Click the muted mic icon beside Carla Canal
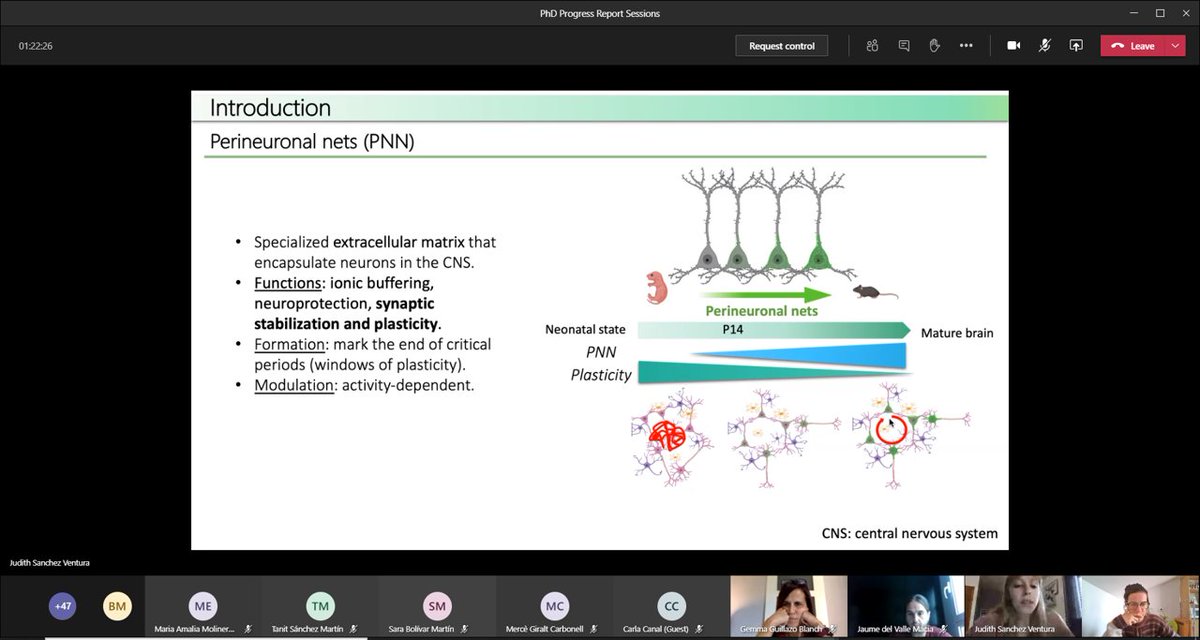The height and width of the screenshot is (640, 1200). tap(701, 629)
